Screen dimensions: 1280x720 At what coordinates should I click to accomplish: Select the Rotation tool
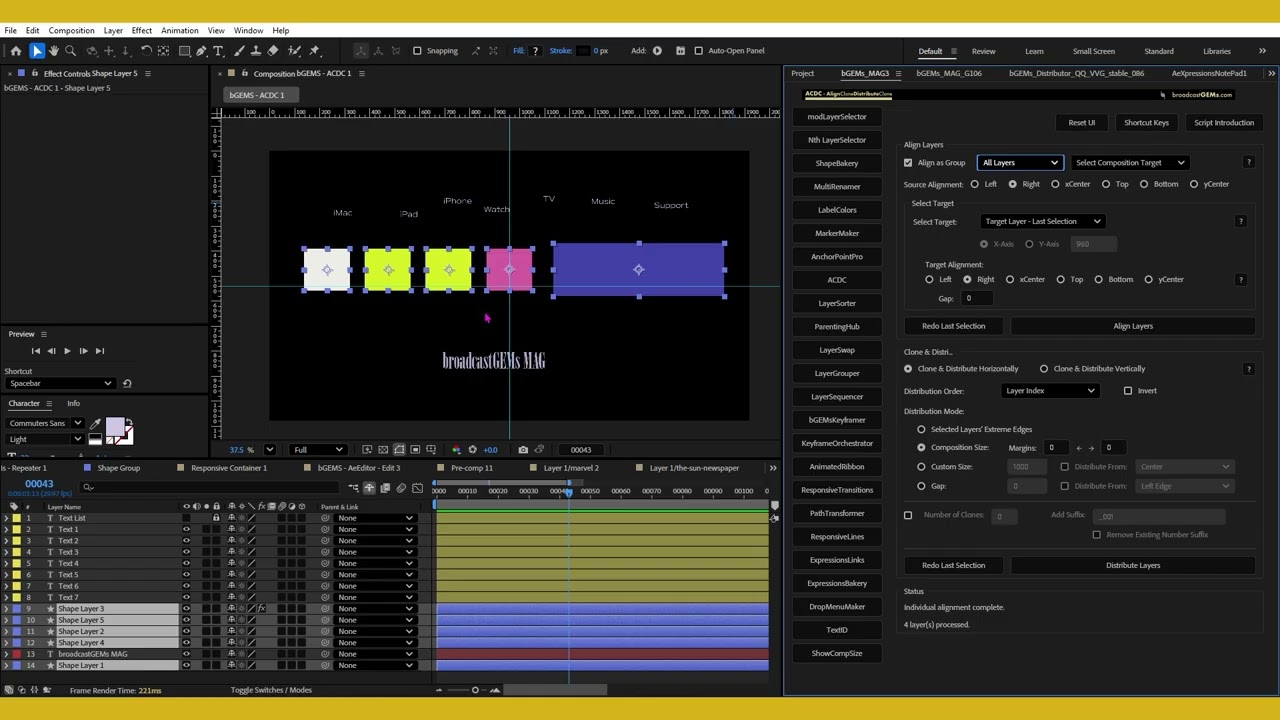[146, 51]
